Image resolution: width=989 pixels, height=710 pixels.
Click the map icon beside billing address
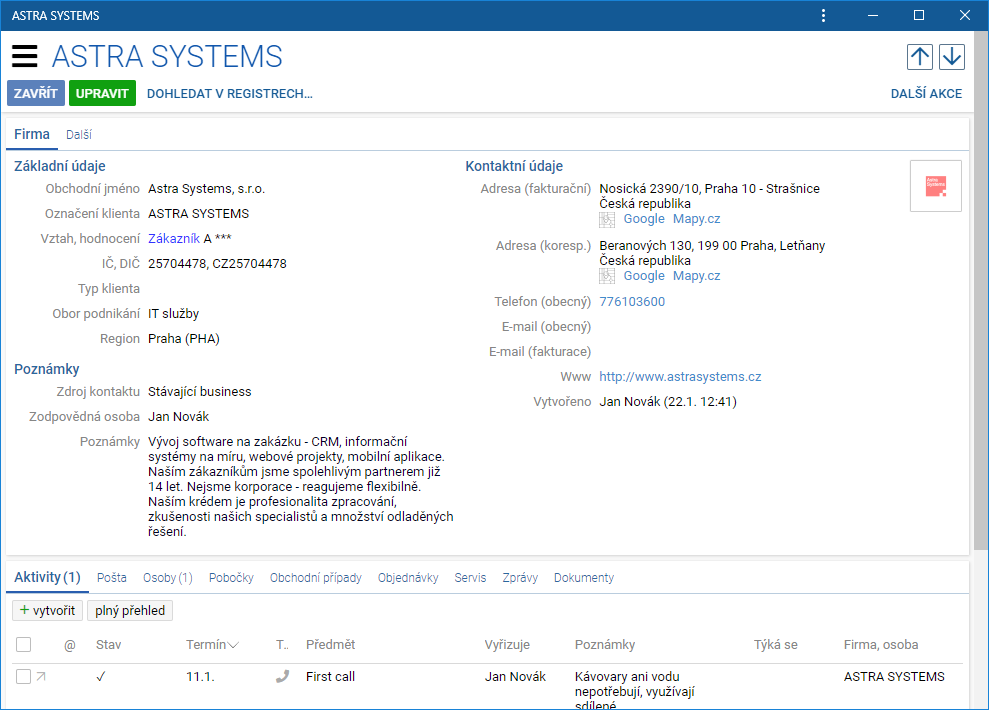pyautogui.click(x=607, y=219)
